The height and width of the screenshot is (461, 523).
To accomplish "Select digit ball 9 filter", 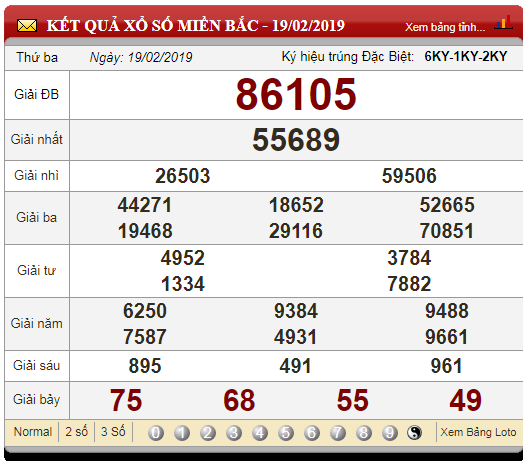I will [390, 433].
